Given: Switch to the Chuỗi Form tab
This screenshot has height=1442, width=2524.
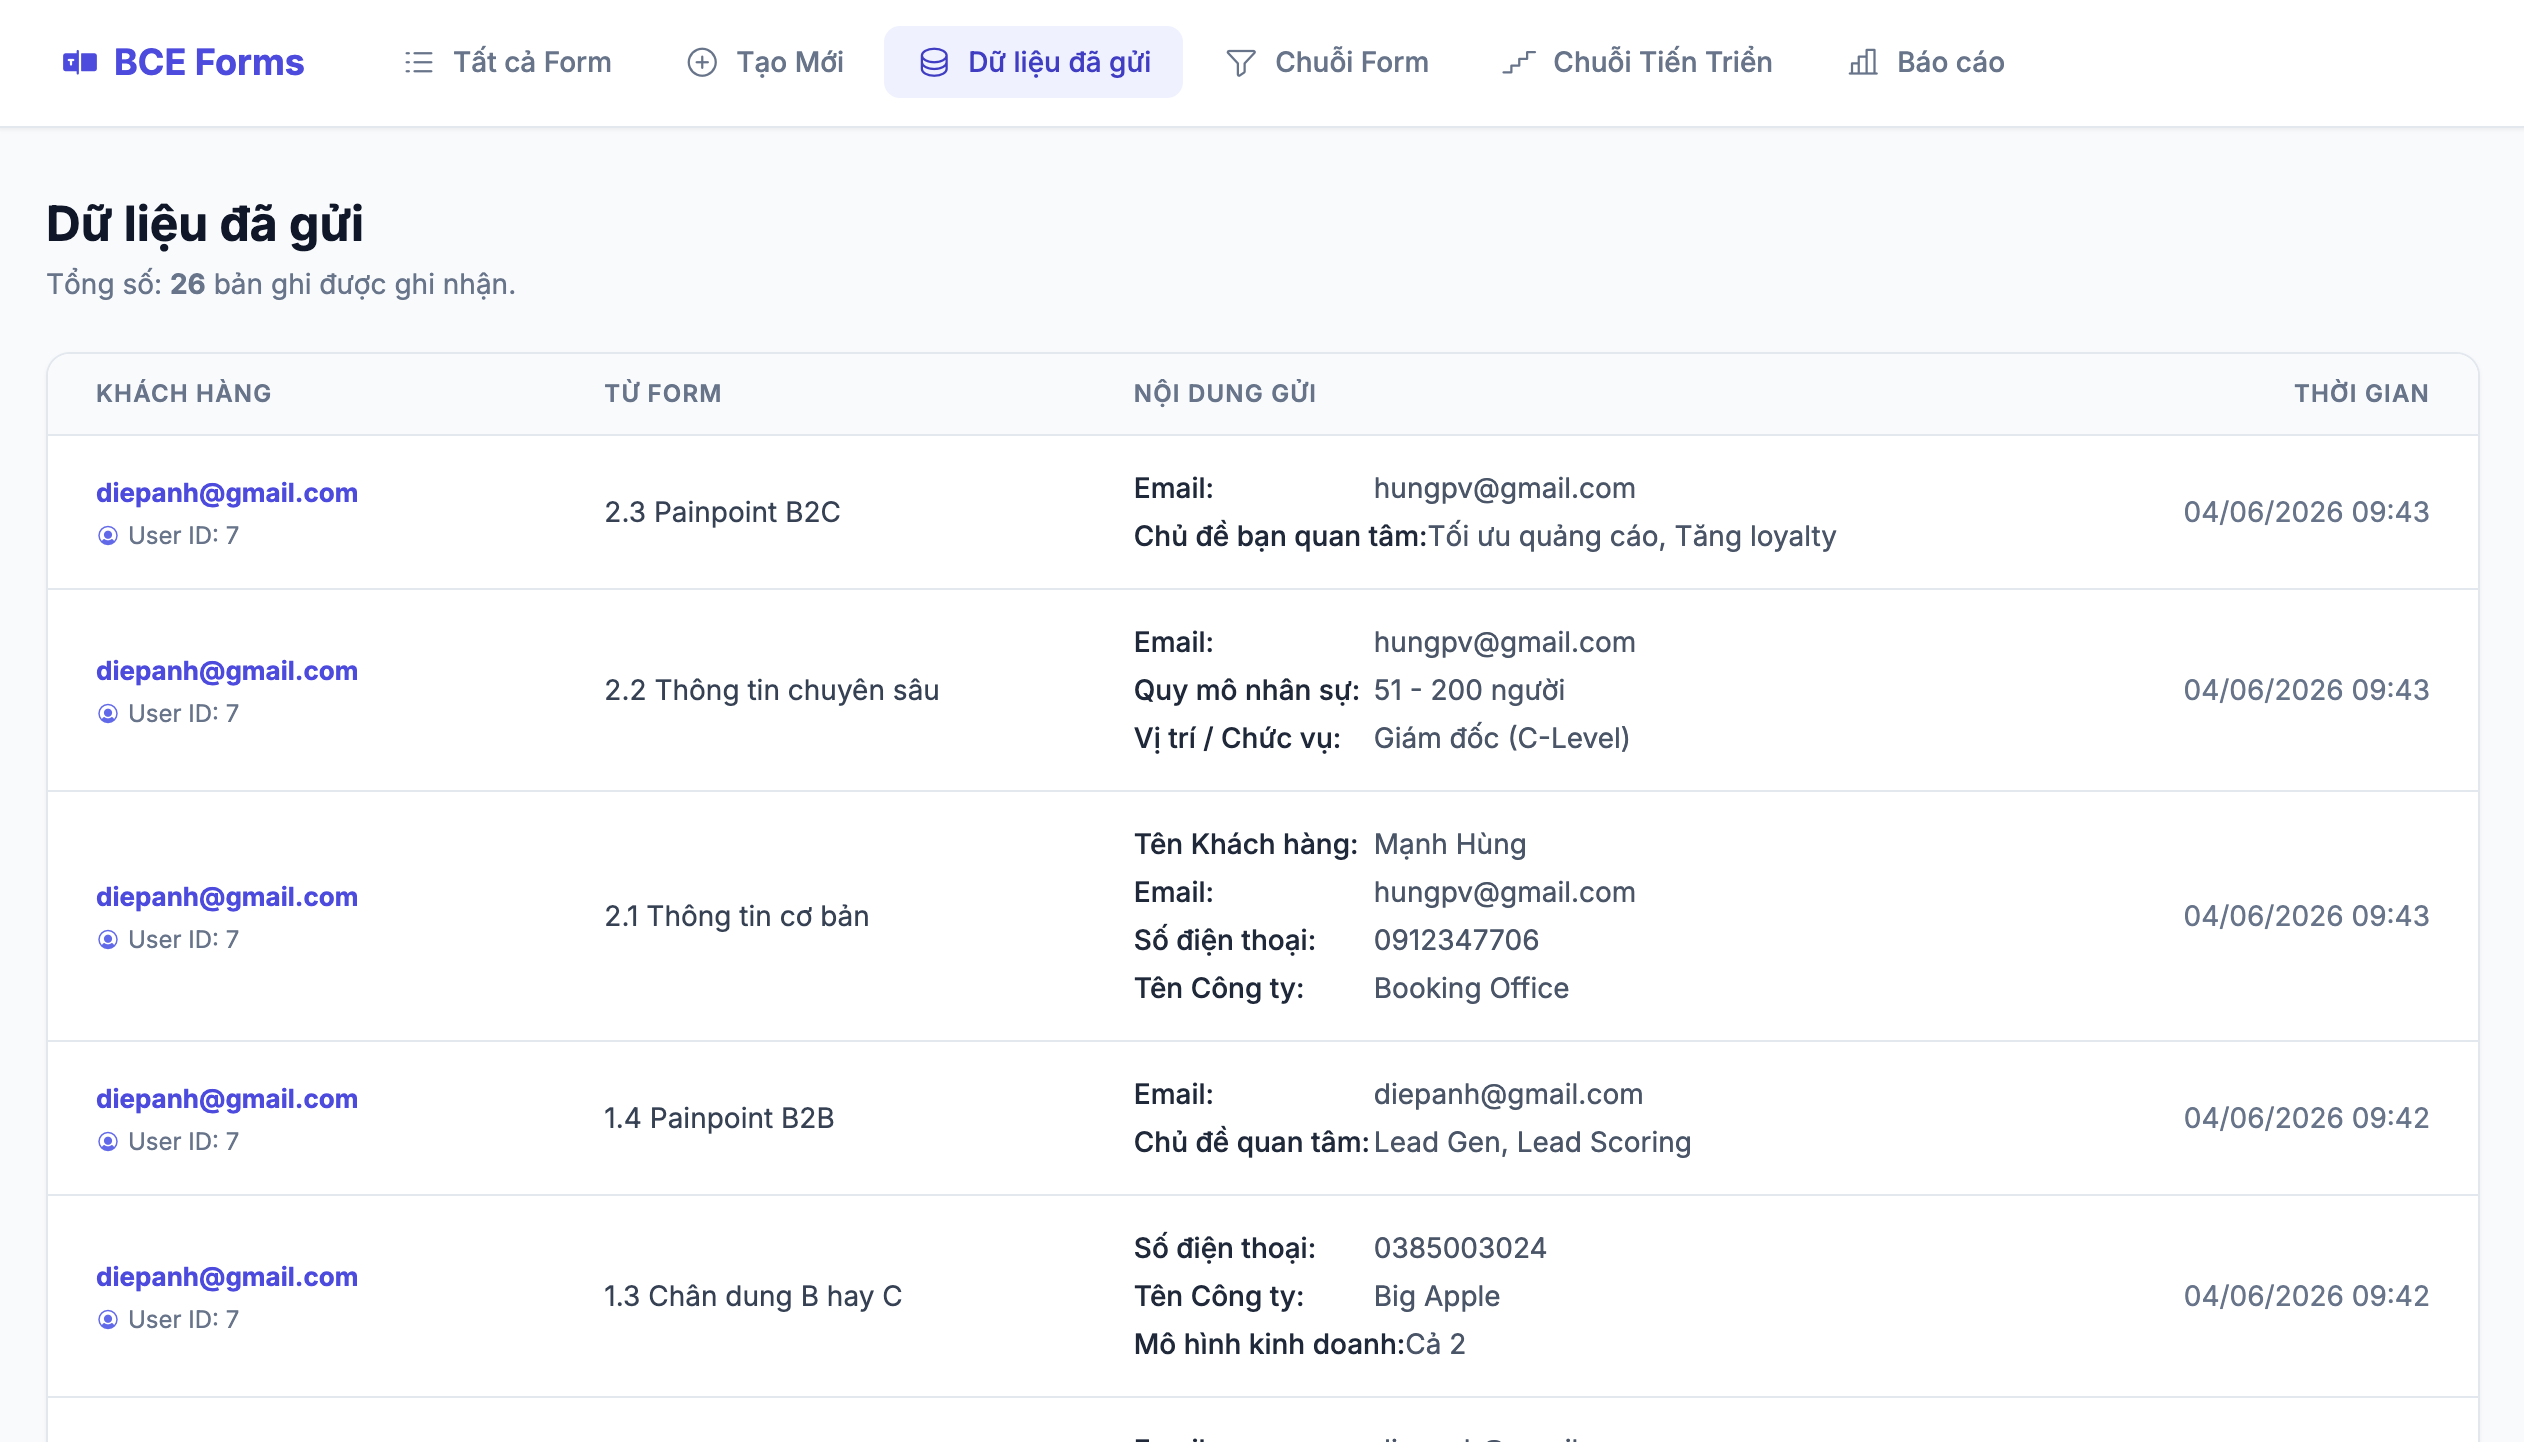Looking at the screenshot, I should pos(1327,63).
